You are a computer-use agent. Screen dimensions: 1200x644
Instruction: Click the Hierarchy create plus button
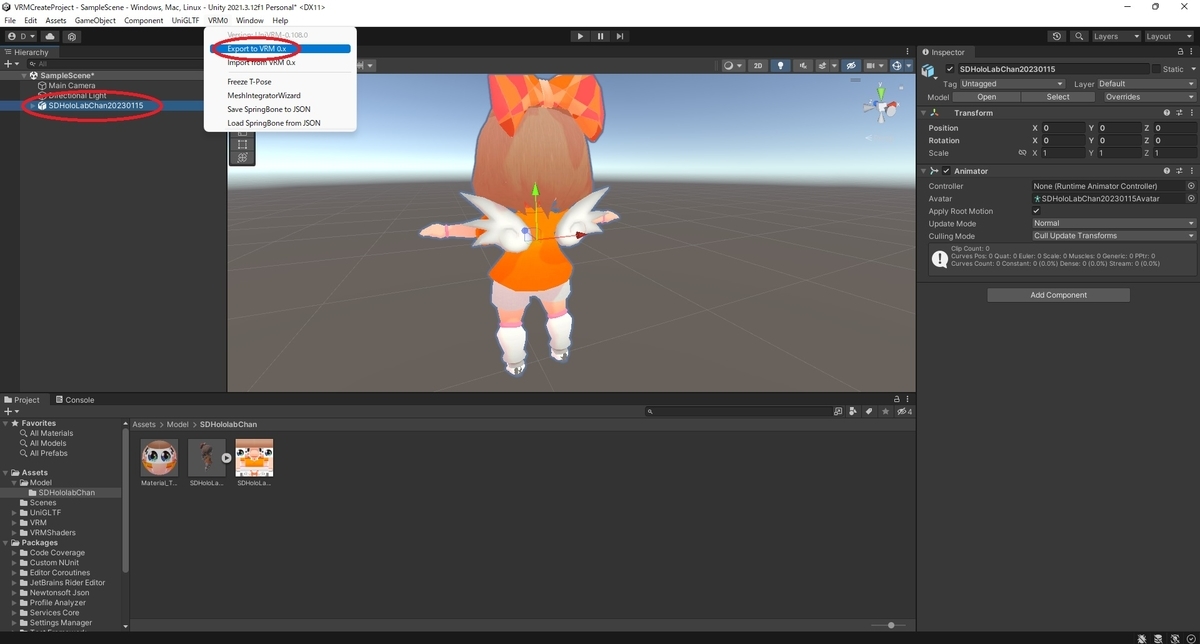point(8,64)
